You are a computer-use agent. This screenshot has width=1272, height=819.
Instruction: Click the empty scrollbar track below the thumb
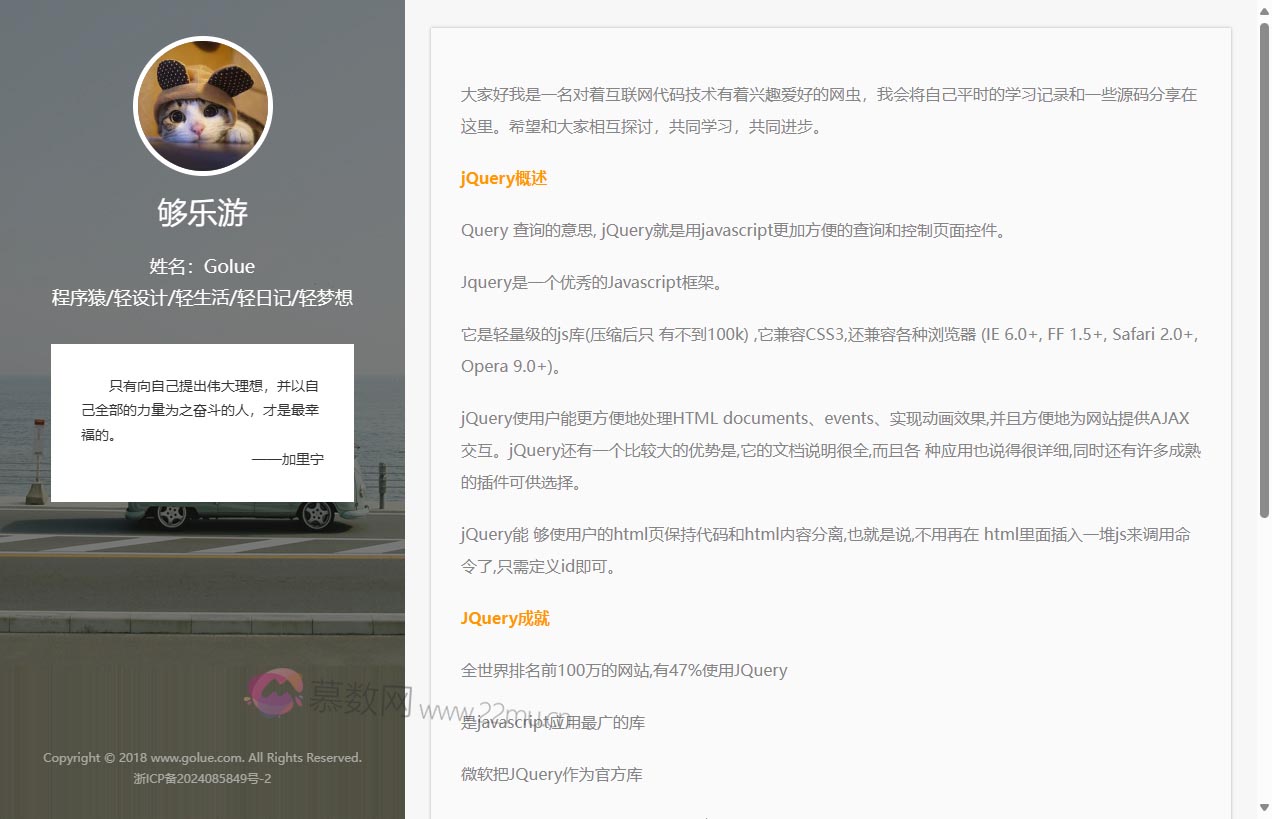(x=1263, y=660)
